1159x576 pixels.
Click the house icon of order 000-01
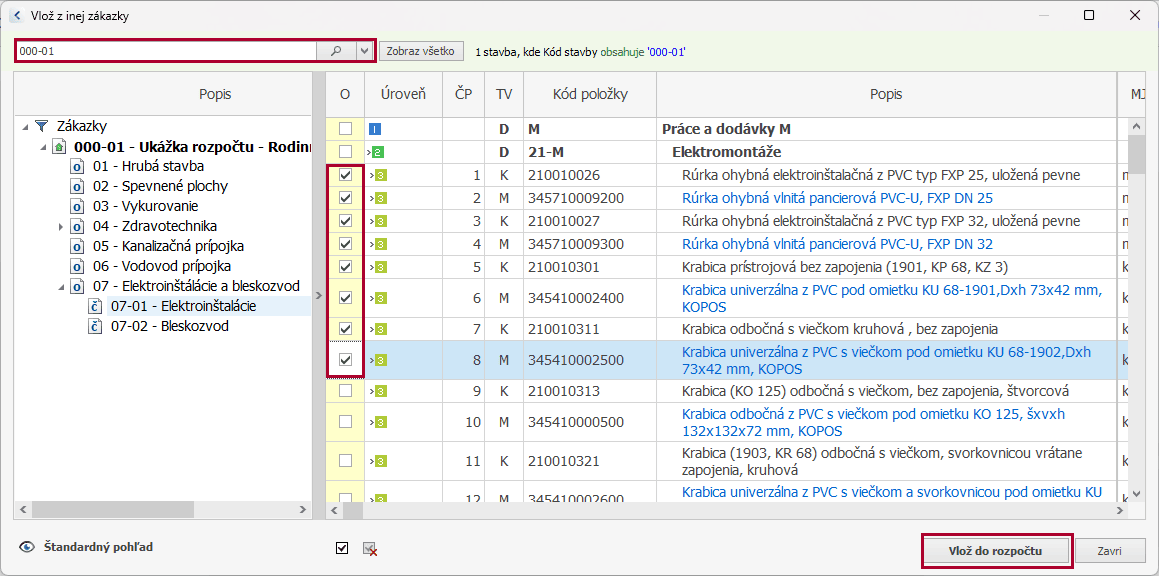(x=60, y=146)
